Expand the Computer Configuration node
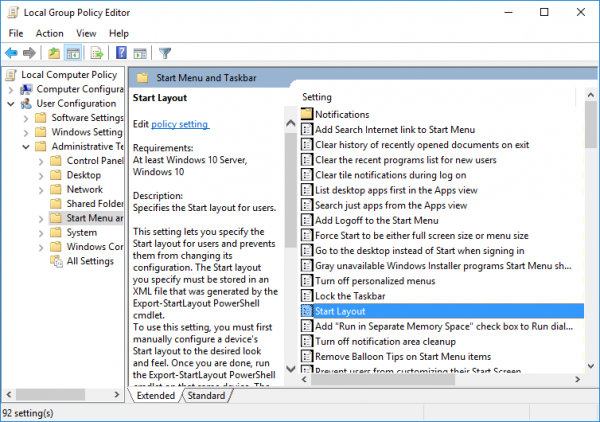The height and width of the screenshot is (422, 600). pyautogui.click(x=11, y=90)
